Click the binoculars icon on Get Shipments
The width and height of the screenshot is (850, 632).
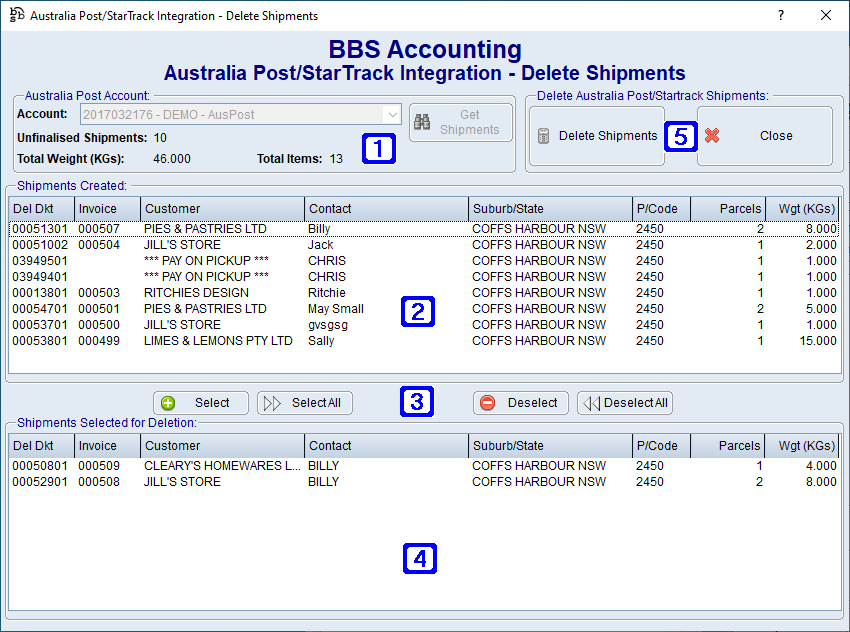coord(423,122)
